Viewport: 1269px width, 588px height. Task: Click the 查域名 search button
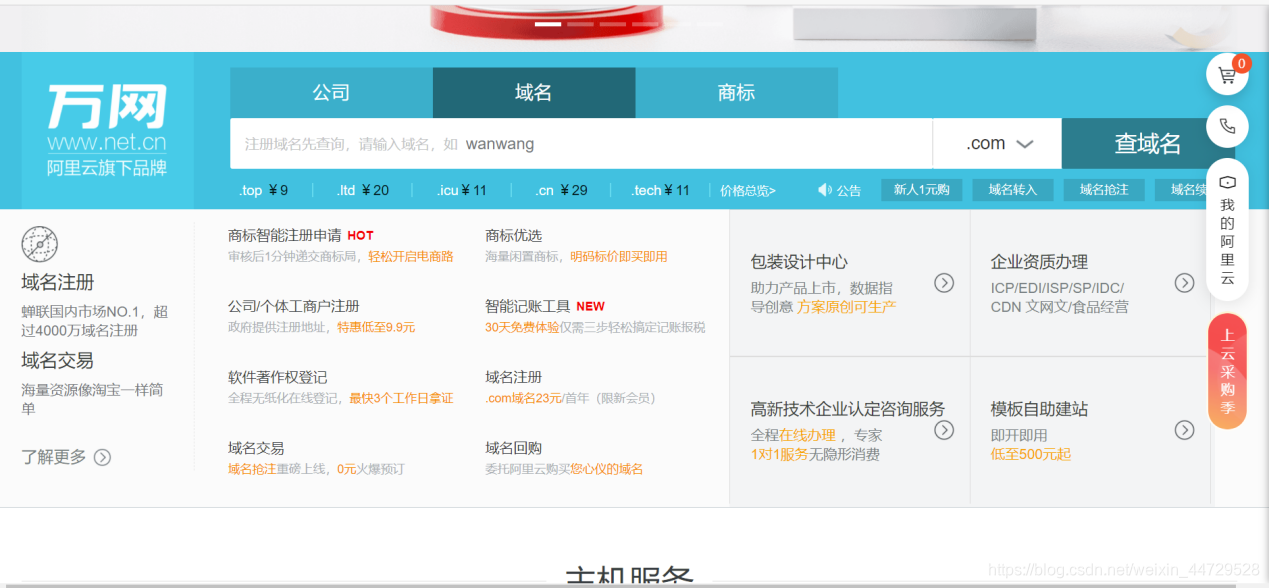click(x=1147, y=143)
